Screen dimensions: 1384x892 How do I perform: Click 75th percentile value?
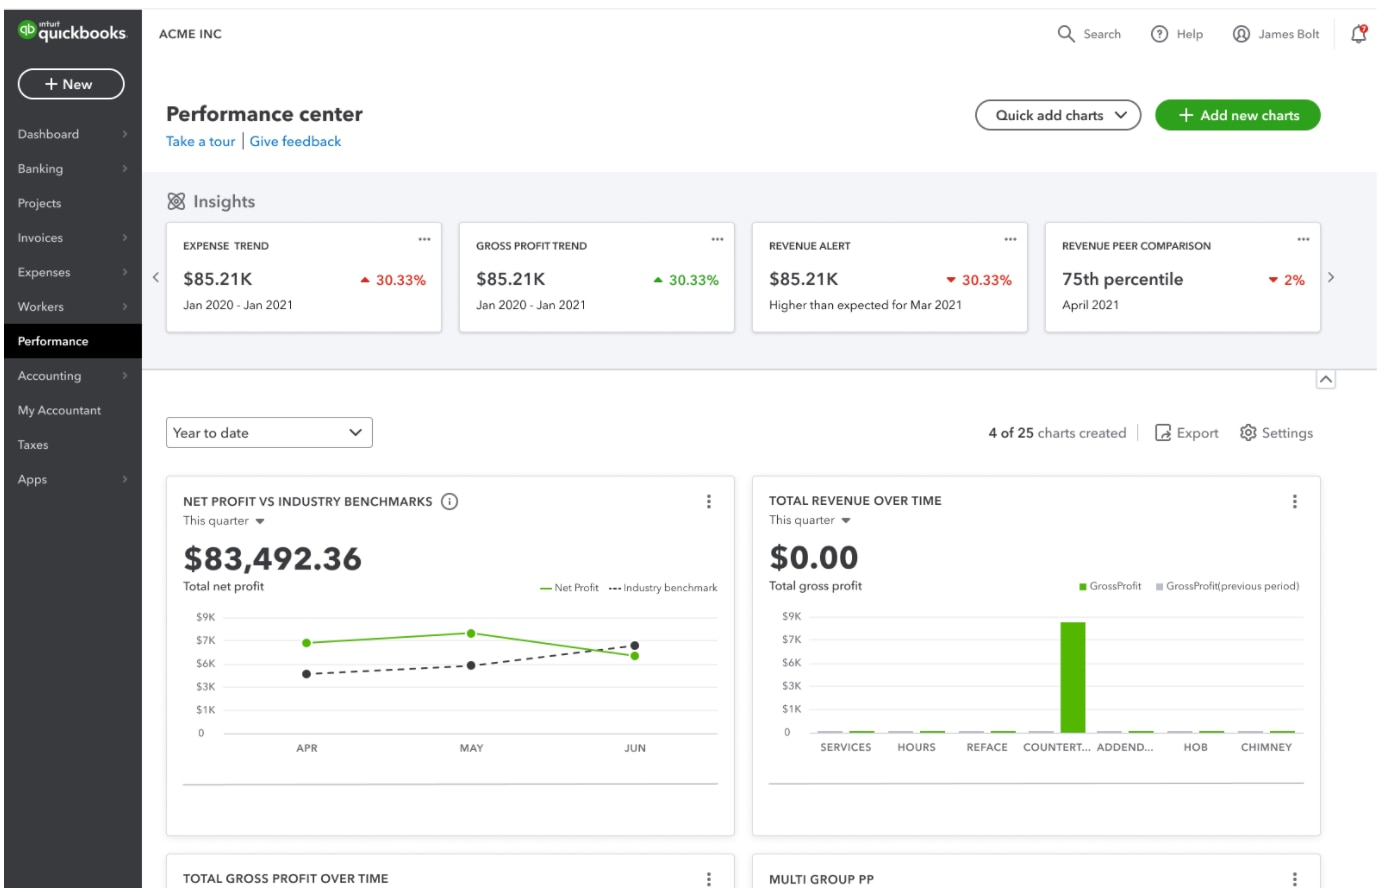pos(1122,280)
